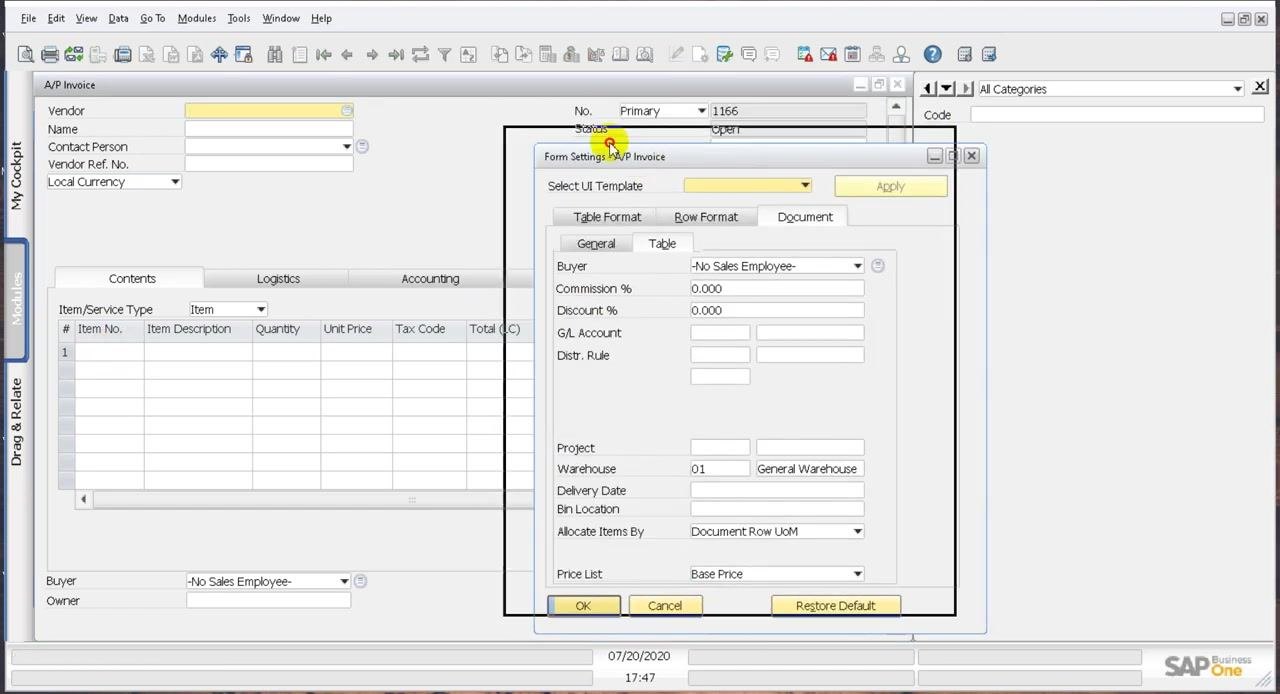This screenshot has width=1280, height=694.
Task: Switch to the Table Format tab
Action: pos(607,217)
